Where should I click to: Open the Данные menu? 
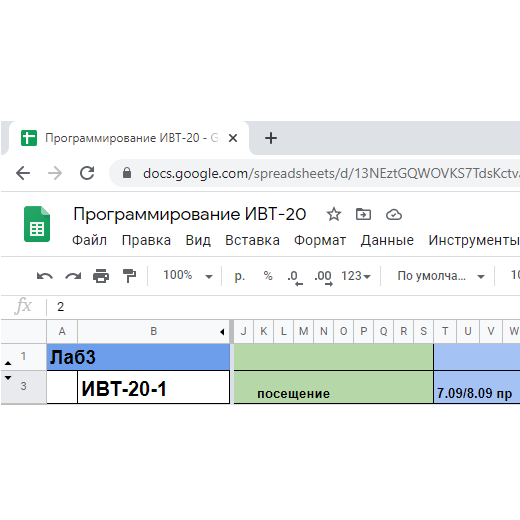387,240
